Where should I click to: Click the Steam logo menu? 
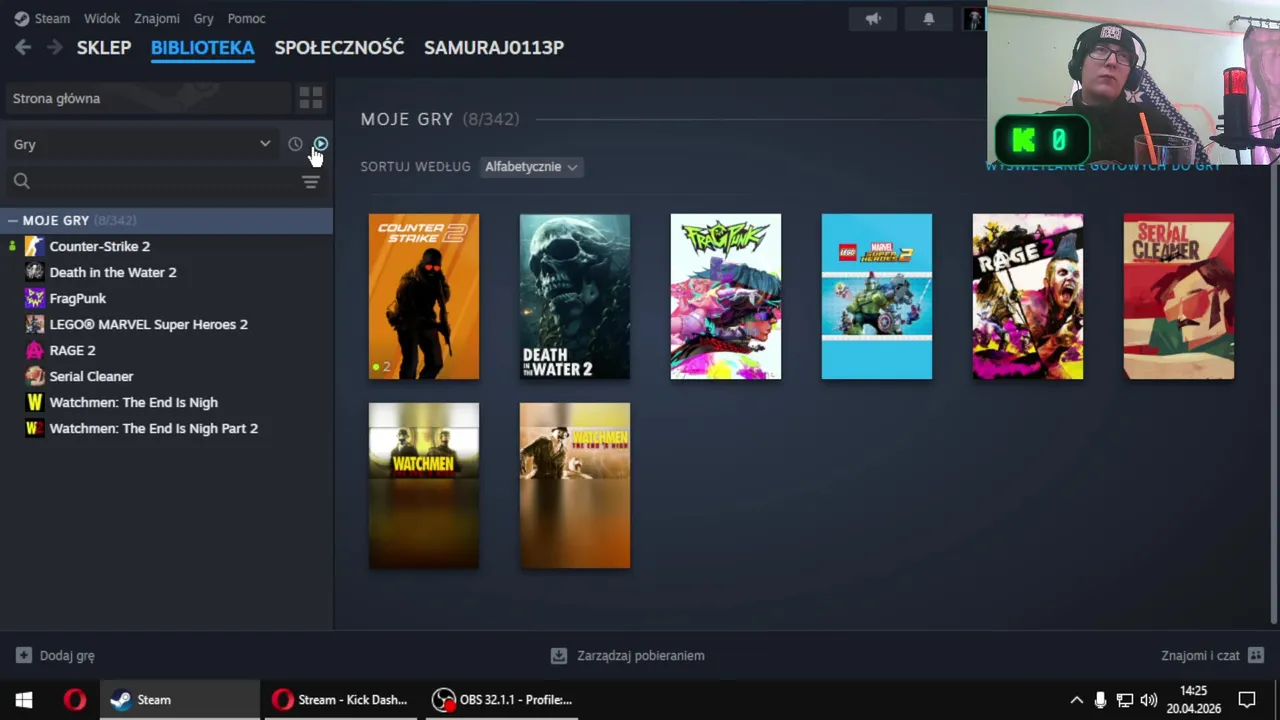tap(42, 18)
